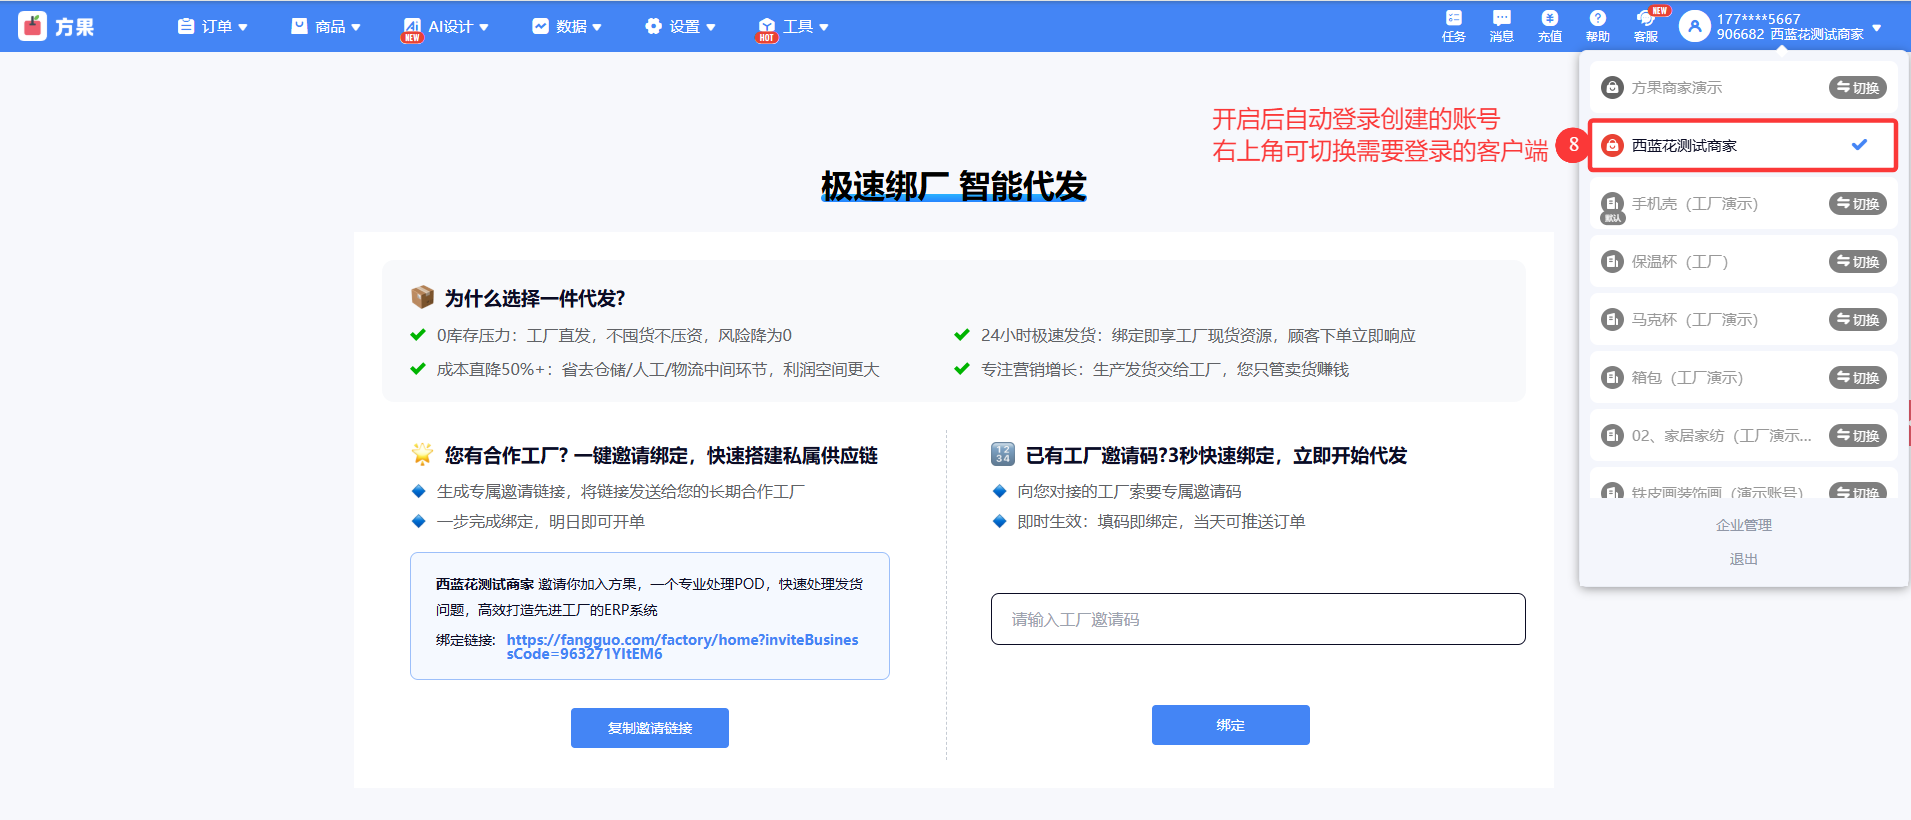Click the 充值 recharge icon
Screen dimensions: 1911x820
coord(1550,26)
